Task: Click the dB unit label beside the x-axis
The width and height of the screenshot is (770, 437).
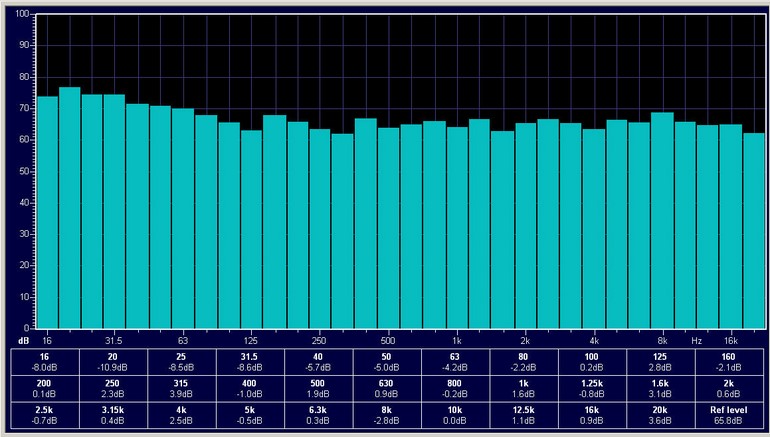Action: pyautogui.click(x=24, y=341)
